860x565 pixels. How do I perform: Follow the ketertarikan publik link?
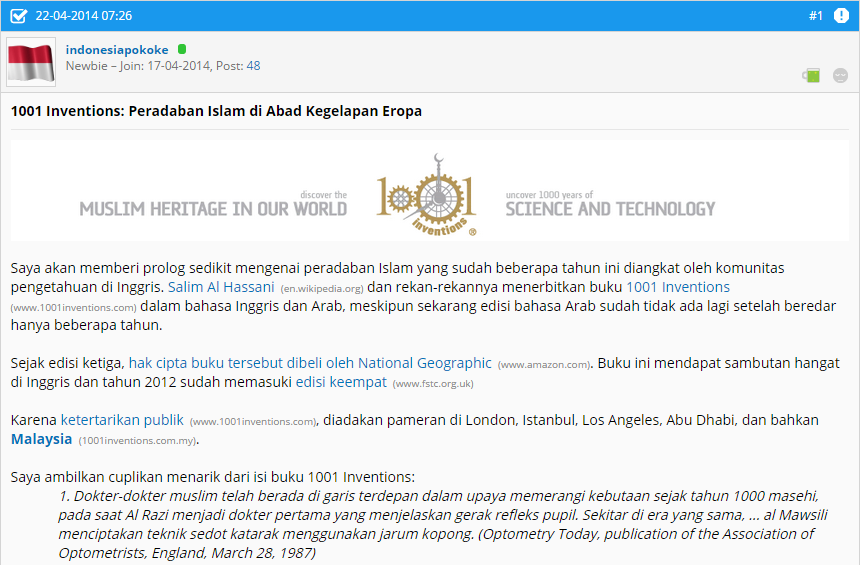point(122,420)
